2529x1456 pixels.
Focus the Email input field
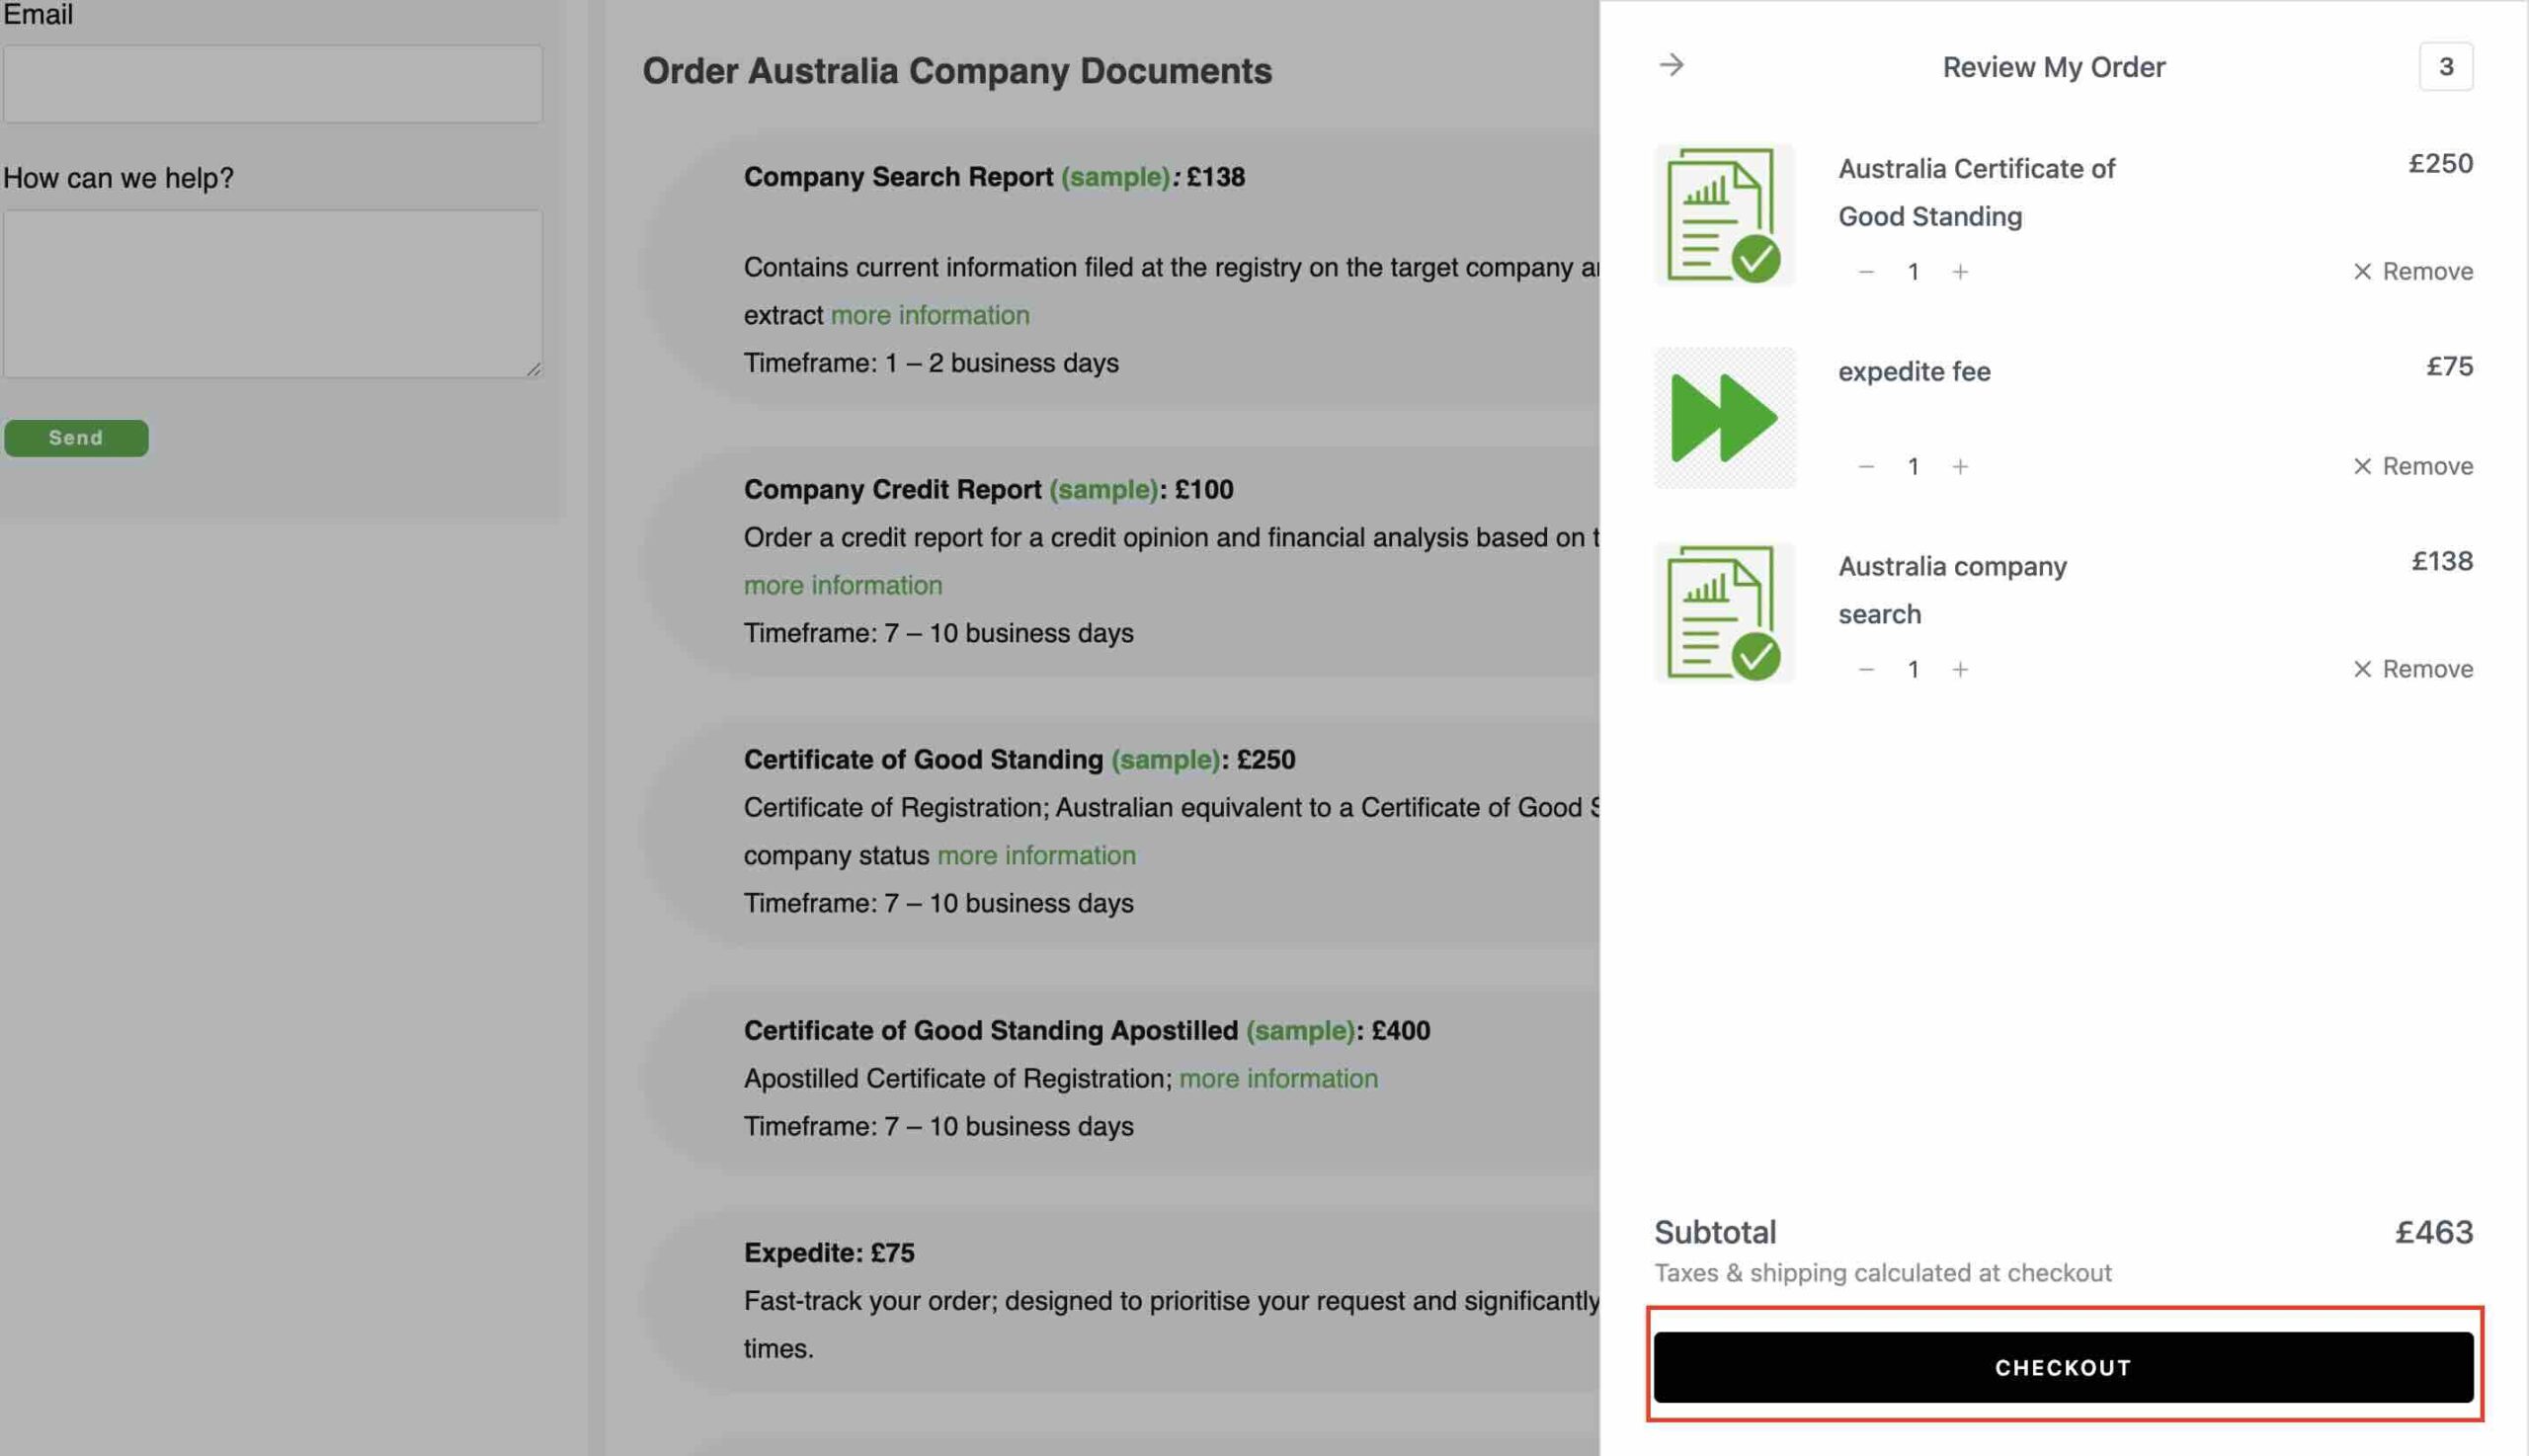[x=273, y=84]
